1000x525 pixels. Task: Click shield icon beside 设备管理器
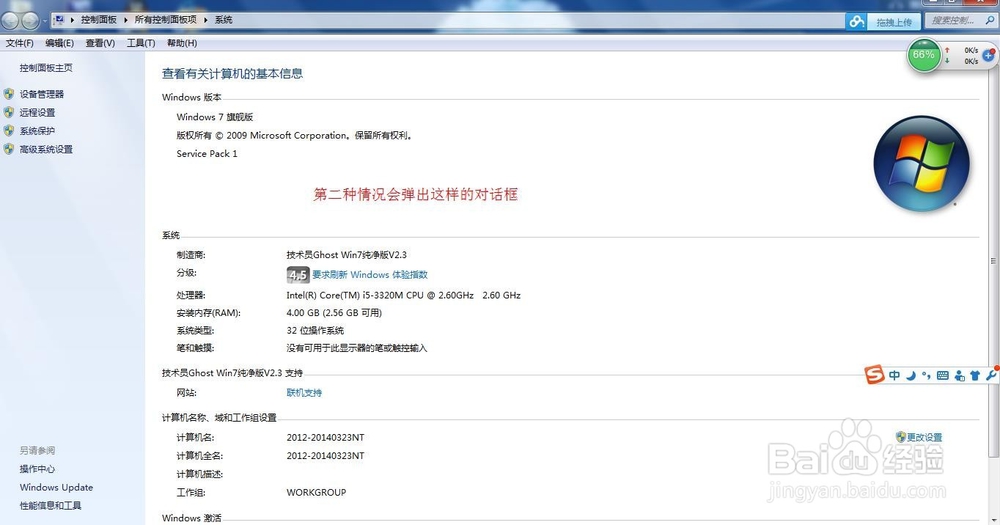[x=8, y=94]
